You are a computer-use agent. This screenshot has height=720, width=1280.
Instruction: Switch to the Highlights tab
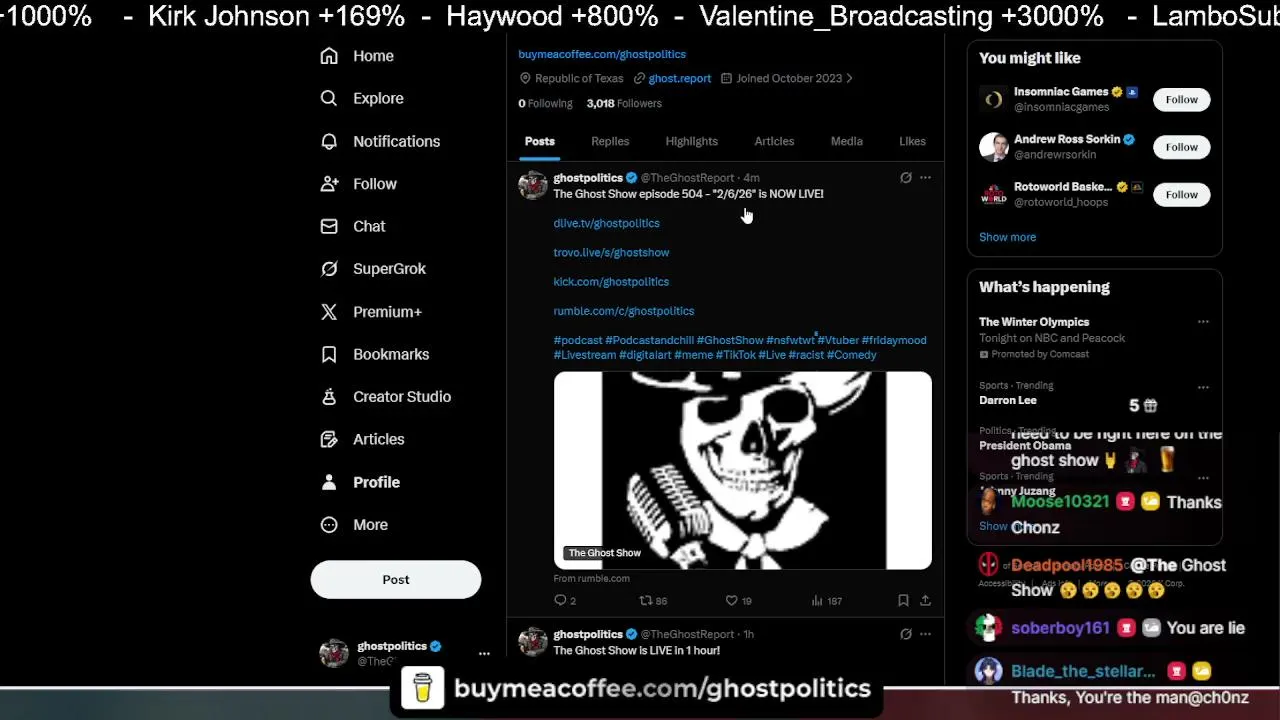[692, 141]
